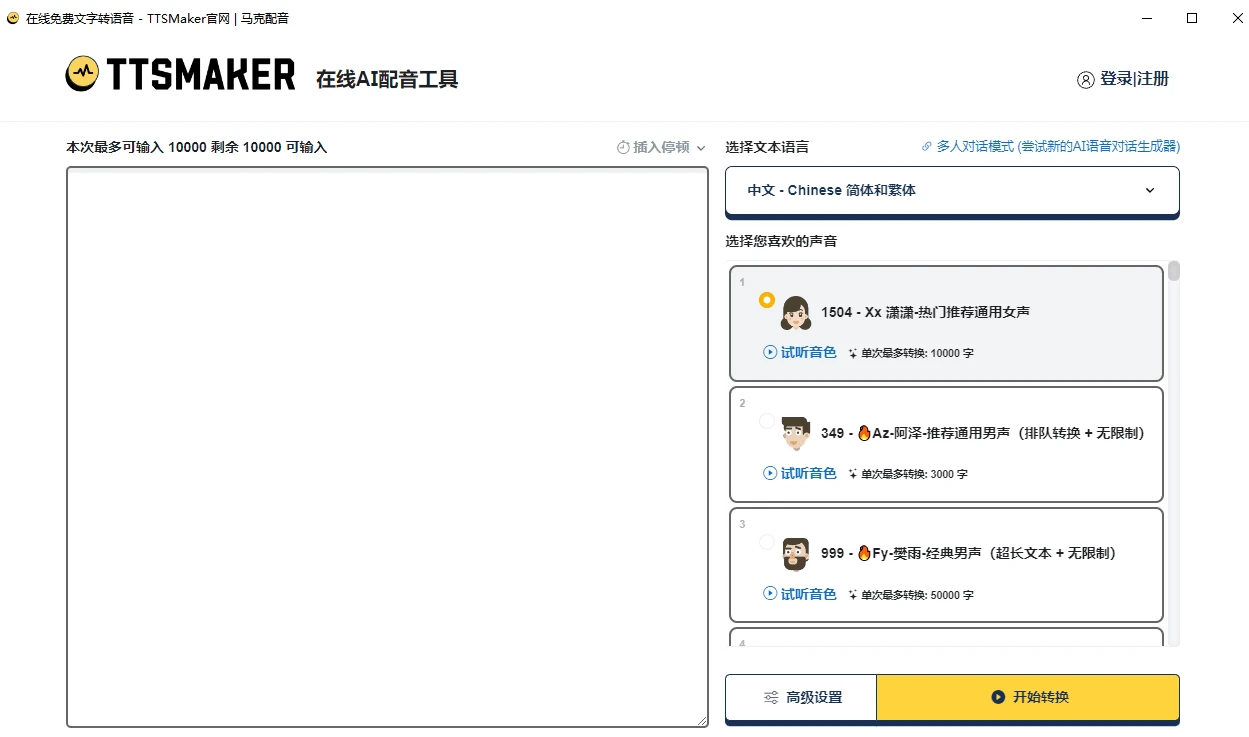Open 高级设置 advanced settings
Image resolution: width=1249 pixels, height=737 pixels.
tap(800, 697)
